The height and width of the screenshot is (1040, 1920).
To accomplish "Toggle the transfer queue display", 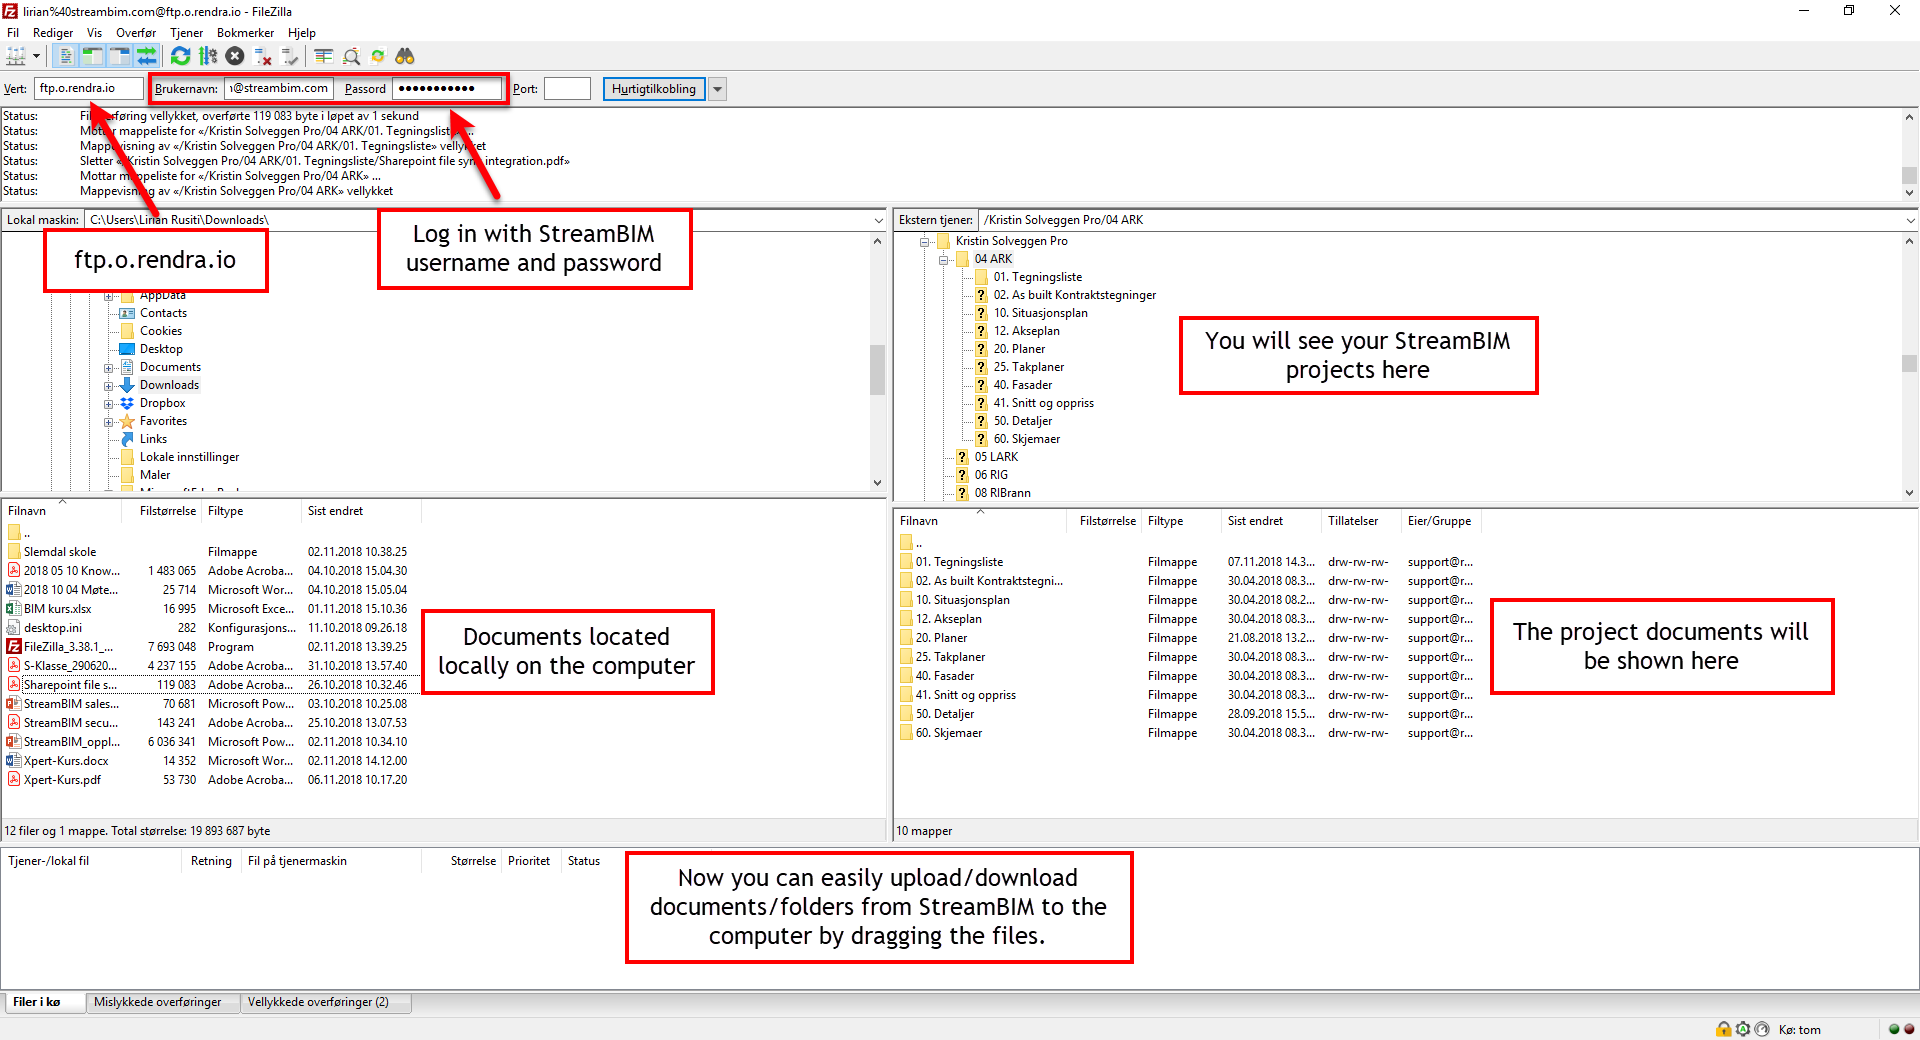I will [147, 56].
